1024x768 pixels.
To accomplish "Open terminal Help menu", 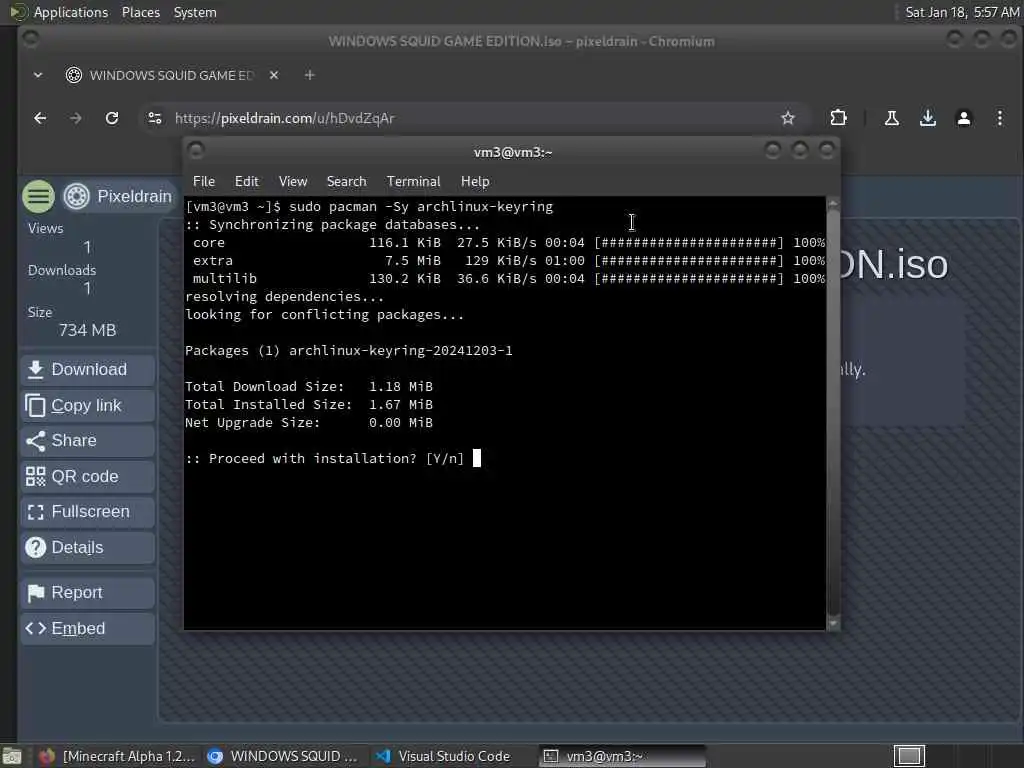I will click(475, 182).
